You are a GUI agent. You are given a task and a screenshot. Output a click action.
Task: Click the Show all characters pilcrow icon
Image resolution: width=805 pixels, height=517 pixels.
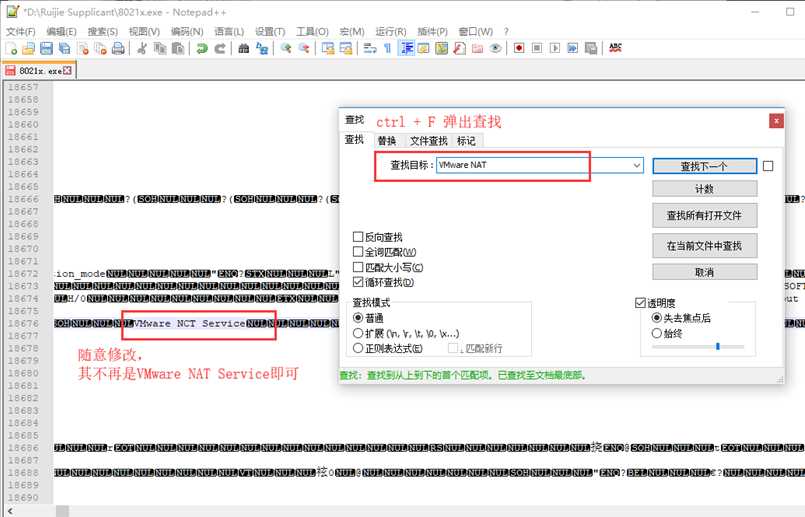(x=388, y=48)
